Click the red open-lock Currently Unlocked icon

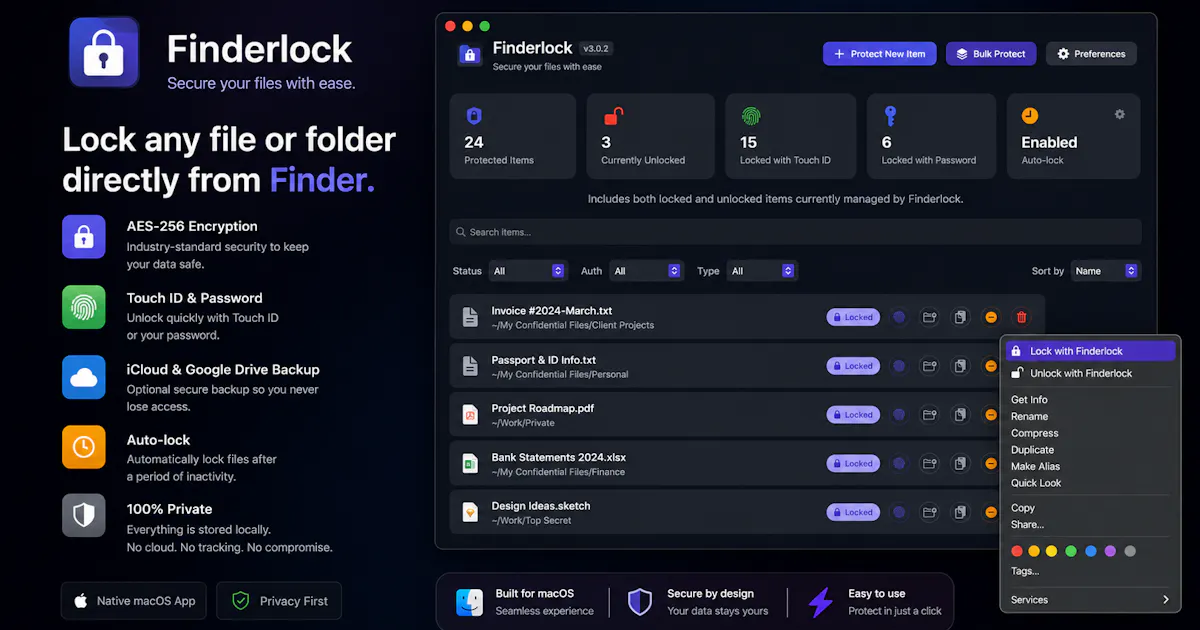pos(613,117)
